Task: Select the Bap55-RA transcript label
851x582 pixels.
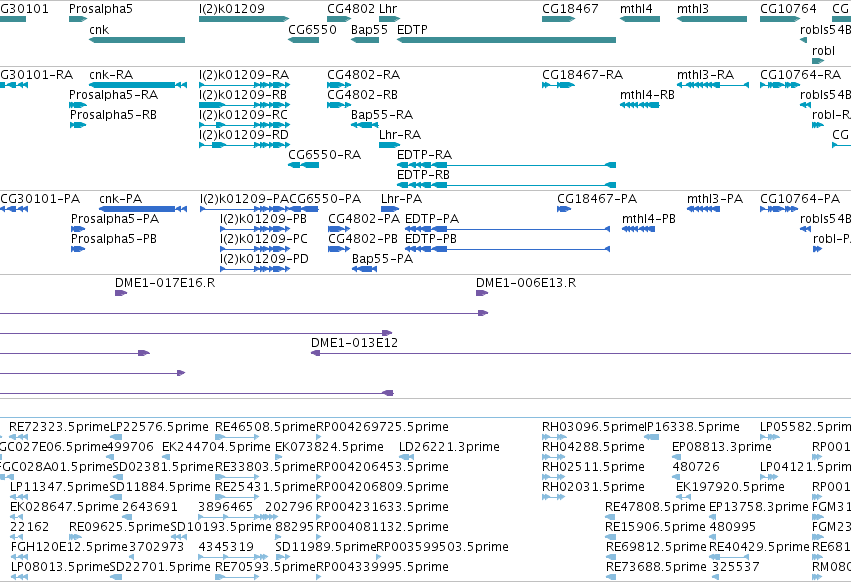Action: [382, 115]
